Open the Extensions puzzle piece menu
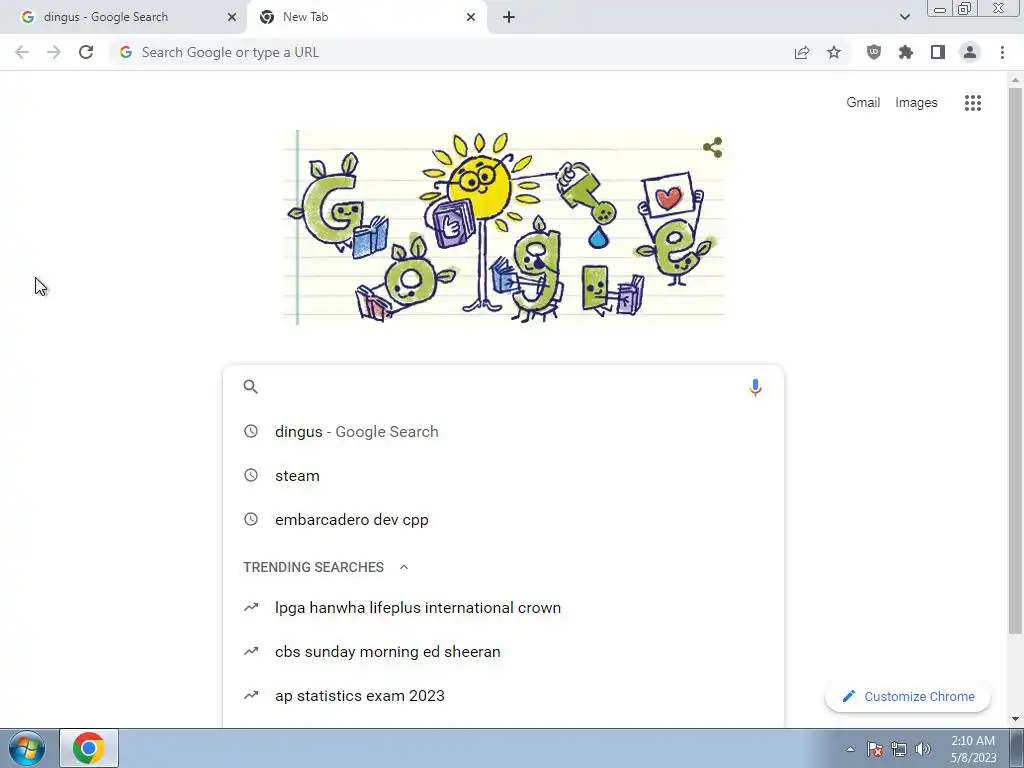1024x768 pixels. [906, 52]
